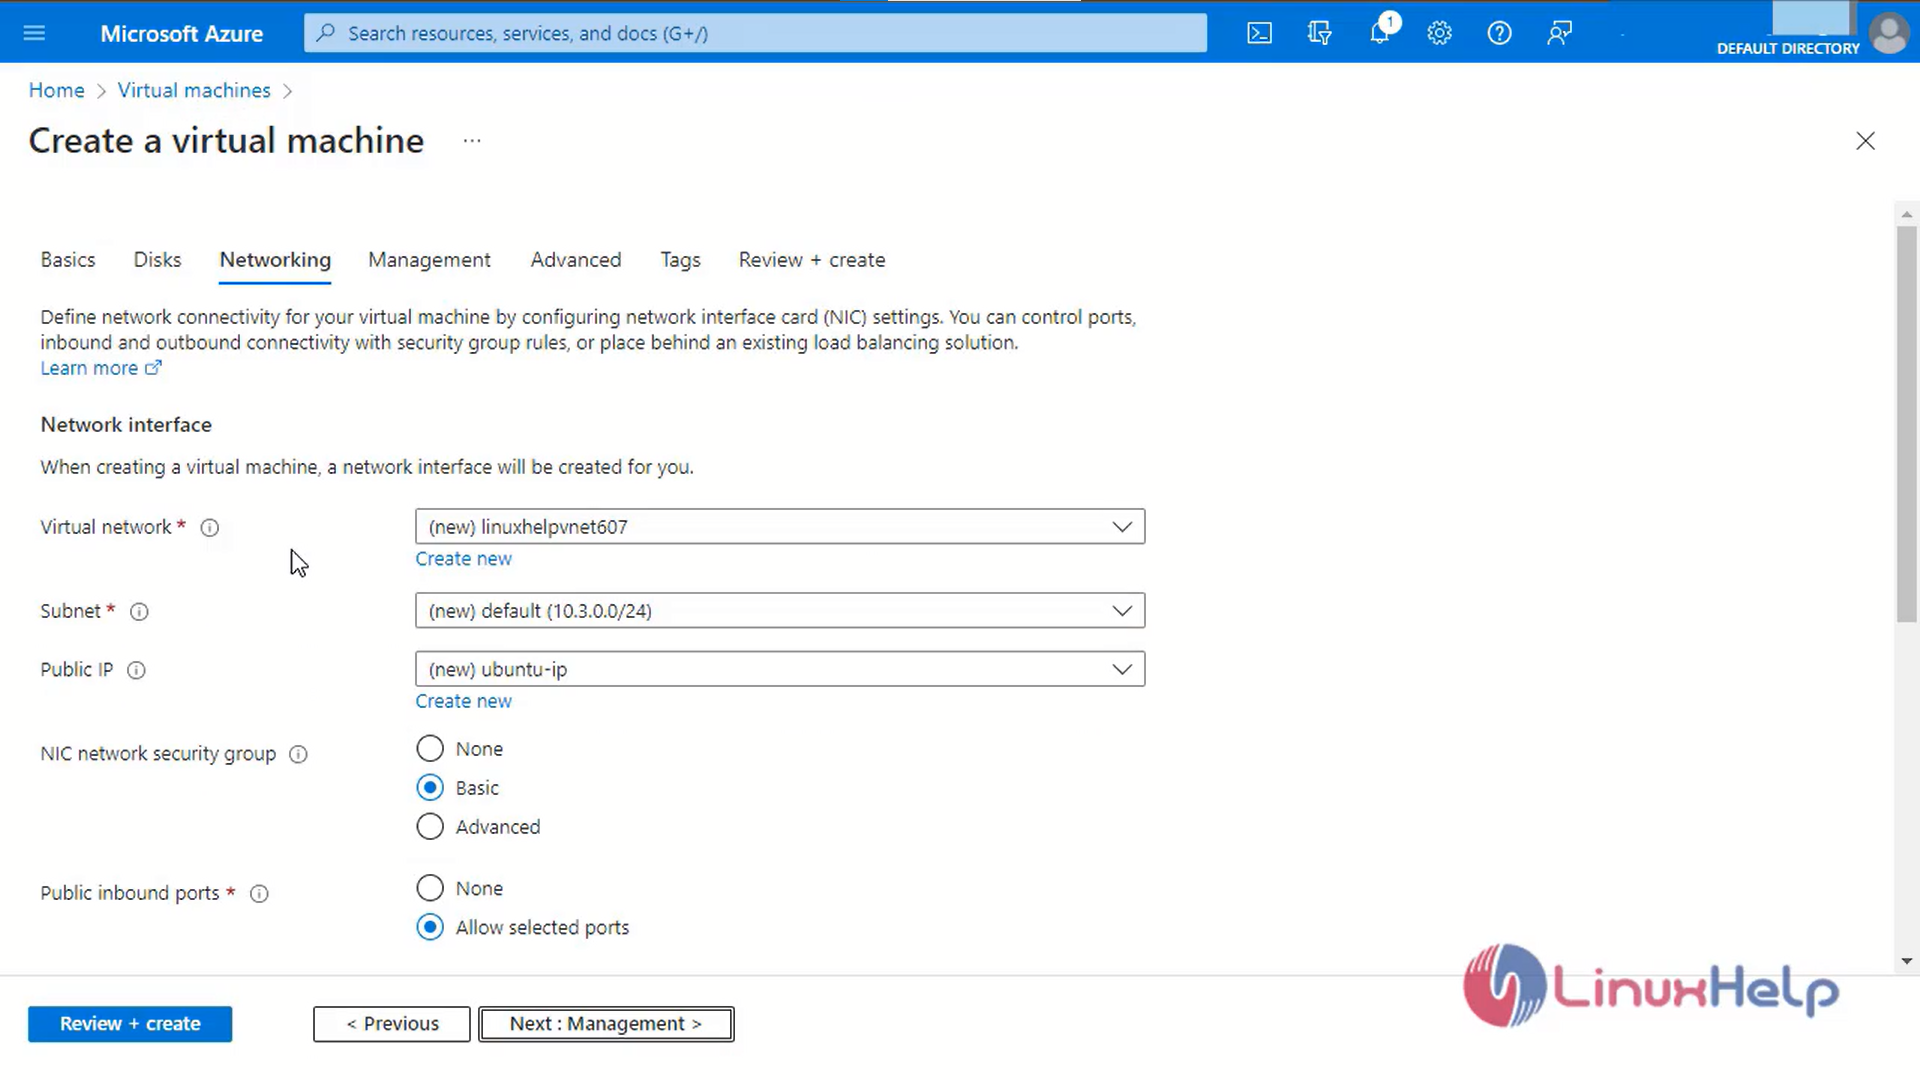Select None for NIC network security group
Viewport: 1920px width, 1080px height.
pos(430,748)
